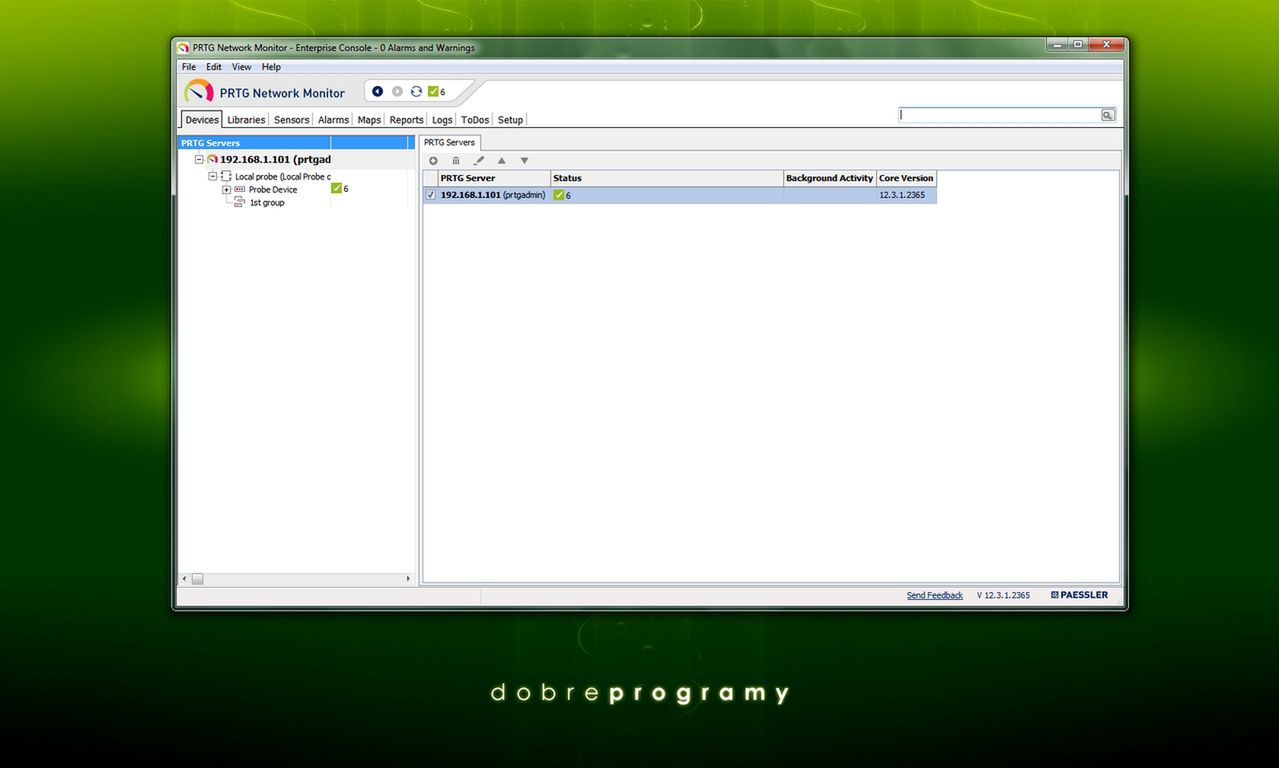The height and width of the screenshot is (768, 1279).
Task: Open the File menu
Action: [189, 67]
